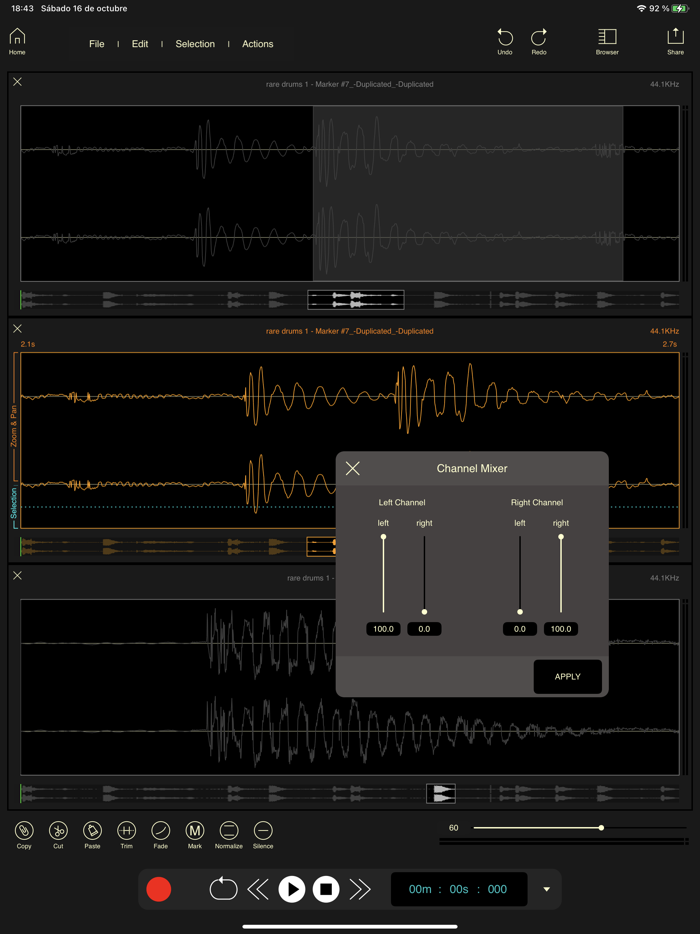700x934 pixels.
Task: Rewind the playhead
Action: pos(258,889)
